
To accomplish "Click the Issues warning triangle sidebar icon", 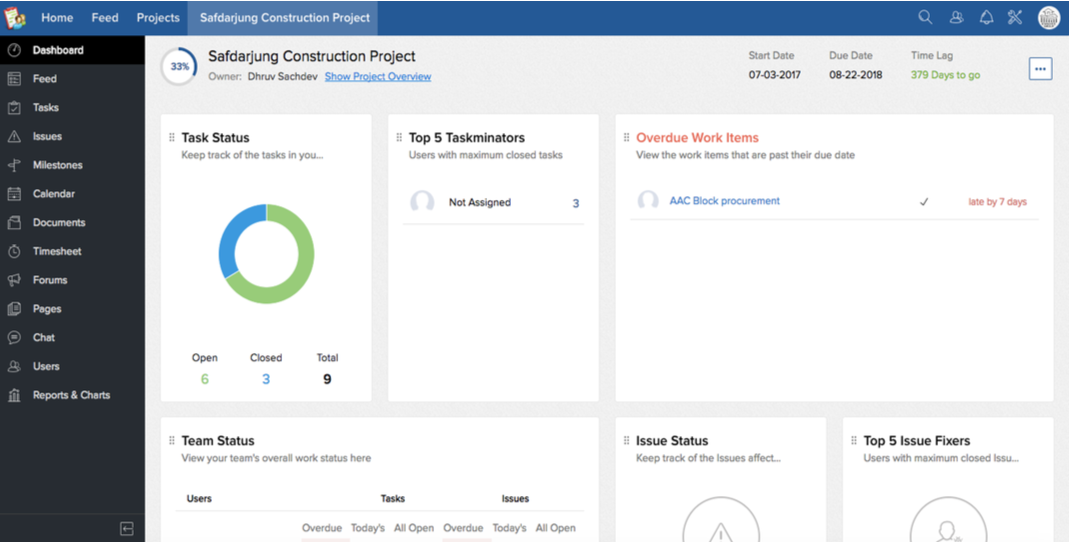I will 14,137.
